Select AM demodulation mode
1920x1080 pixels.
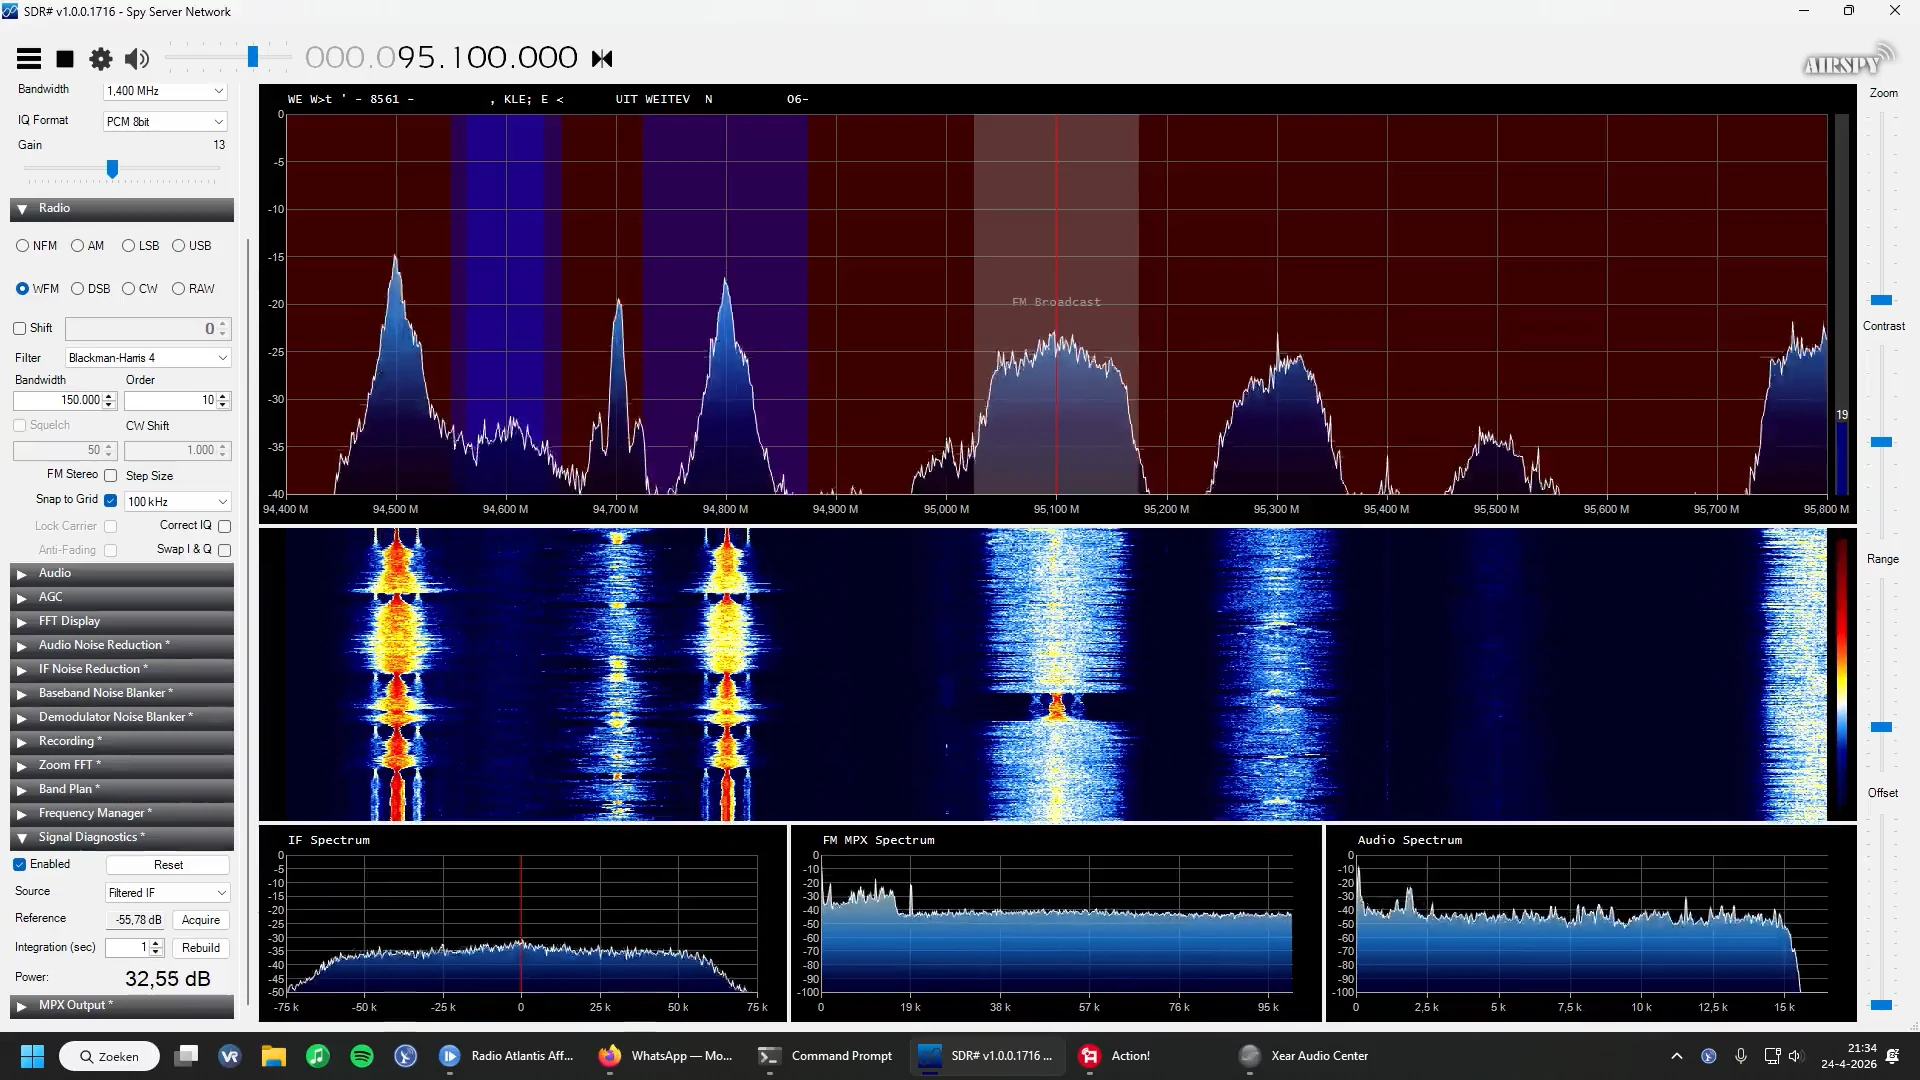pos(87,246)
